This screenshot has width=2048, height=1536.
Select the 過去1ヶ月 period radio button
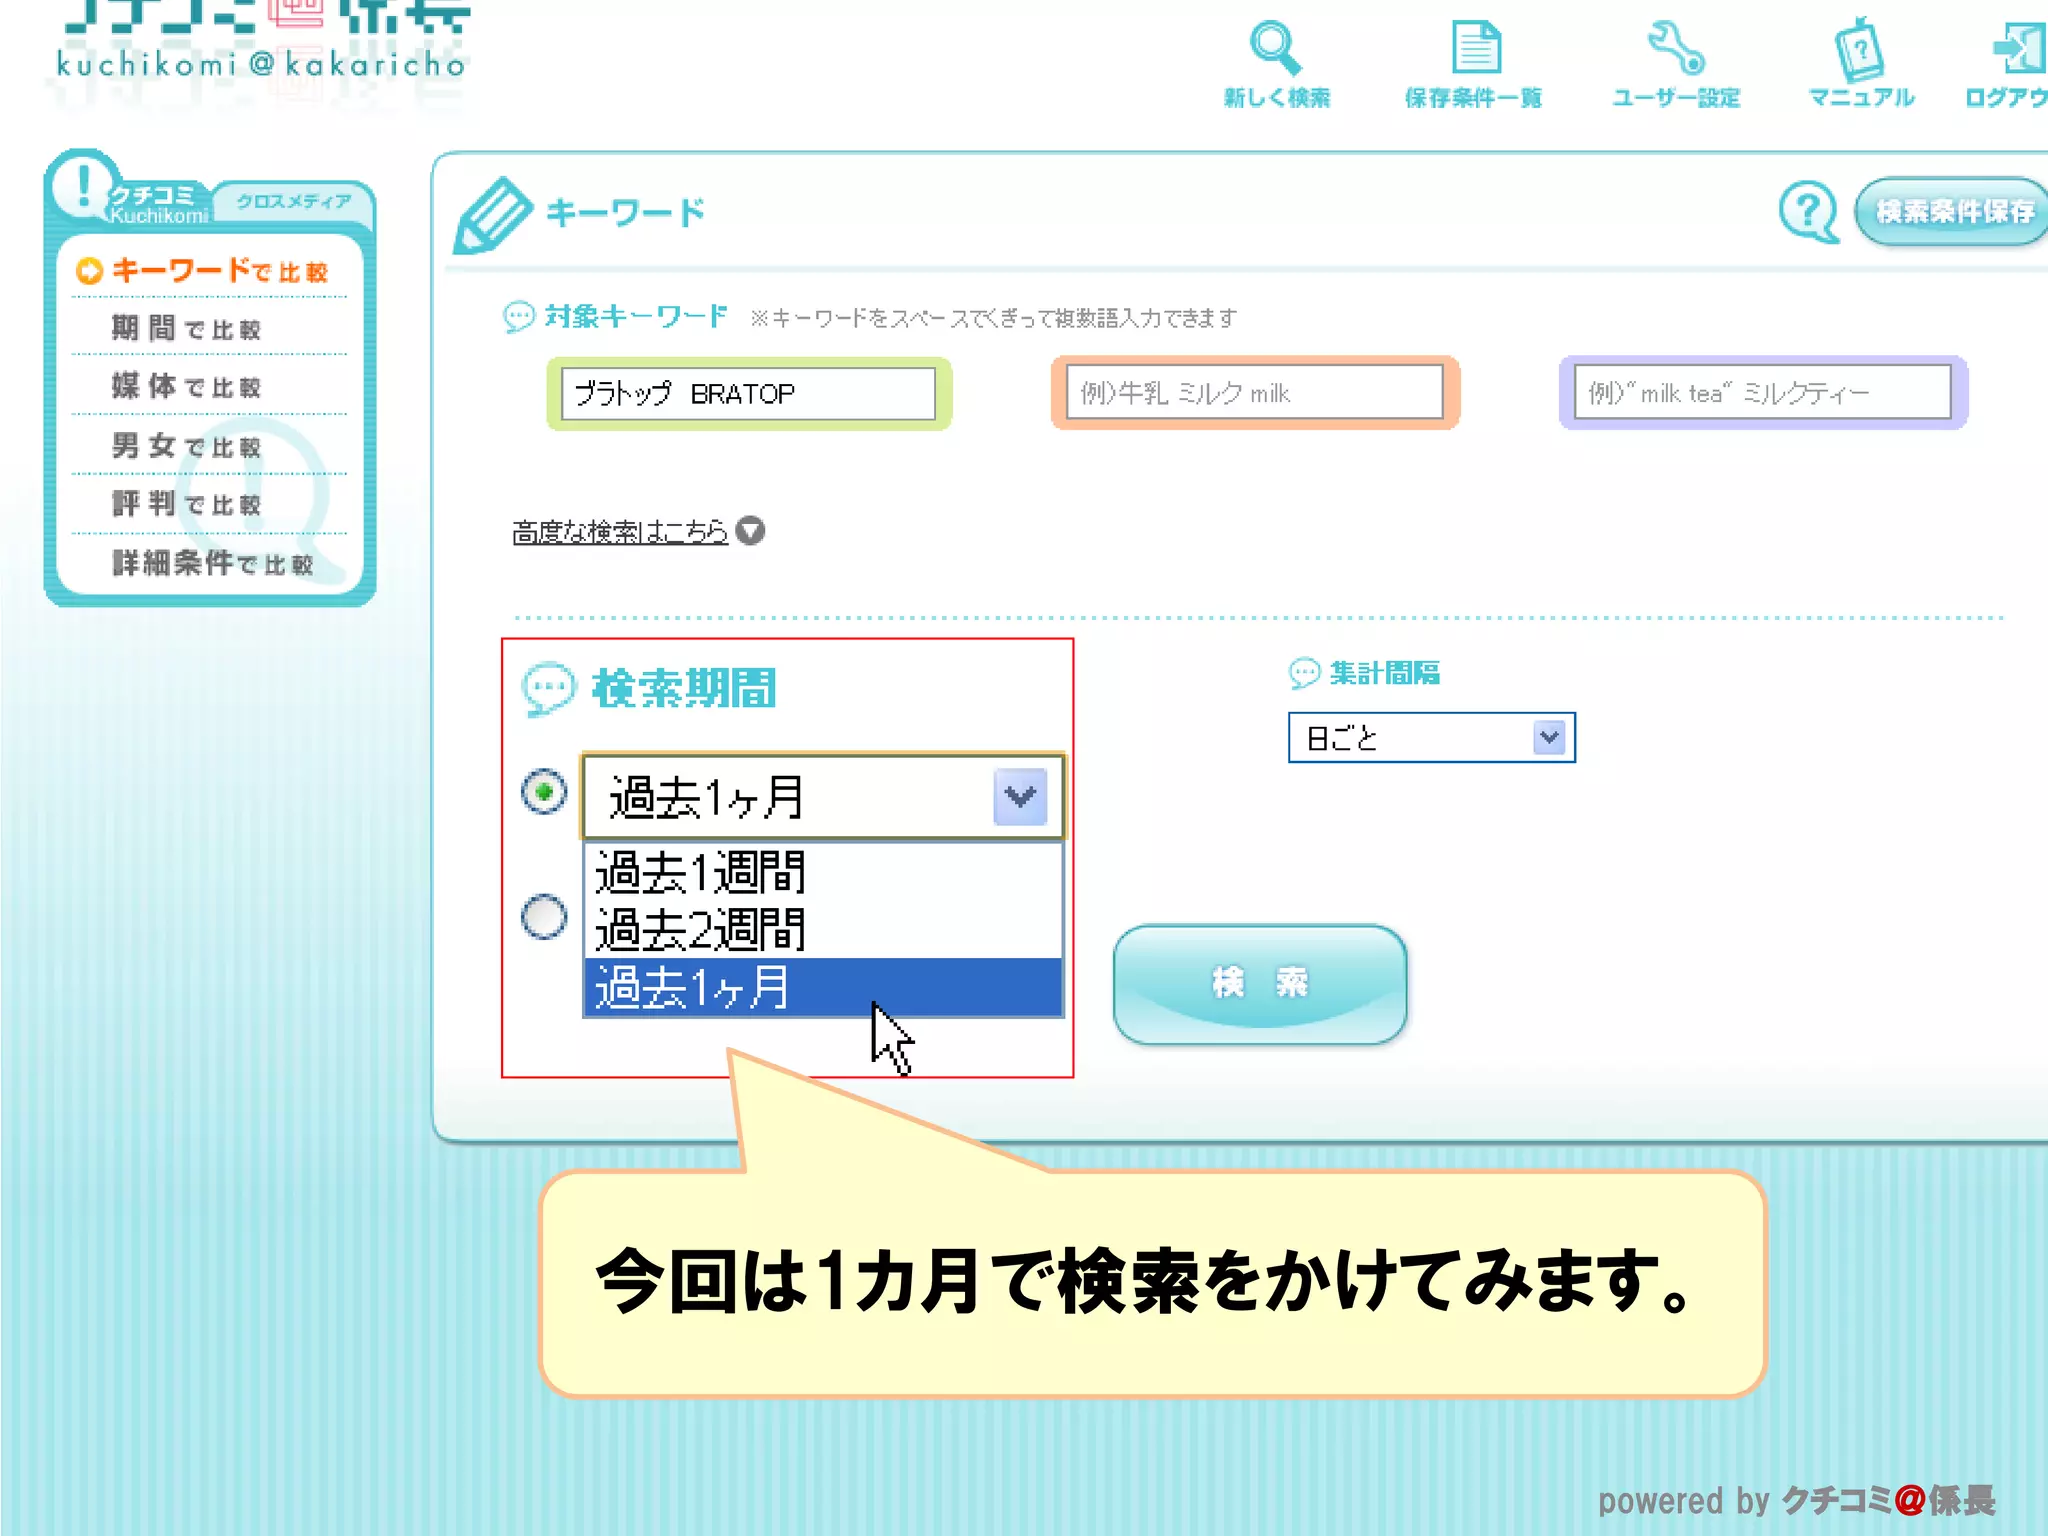pyautogui.click(x=544, y=792)
